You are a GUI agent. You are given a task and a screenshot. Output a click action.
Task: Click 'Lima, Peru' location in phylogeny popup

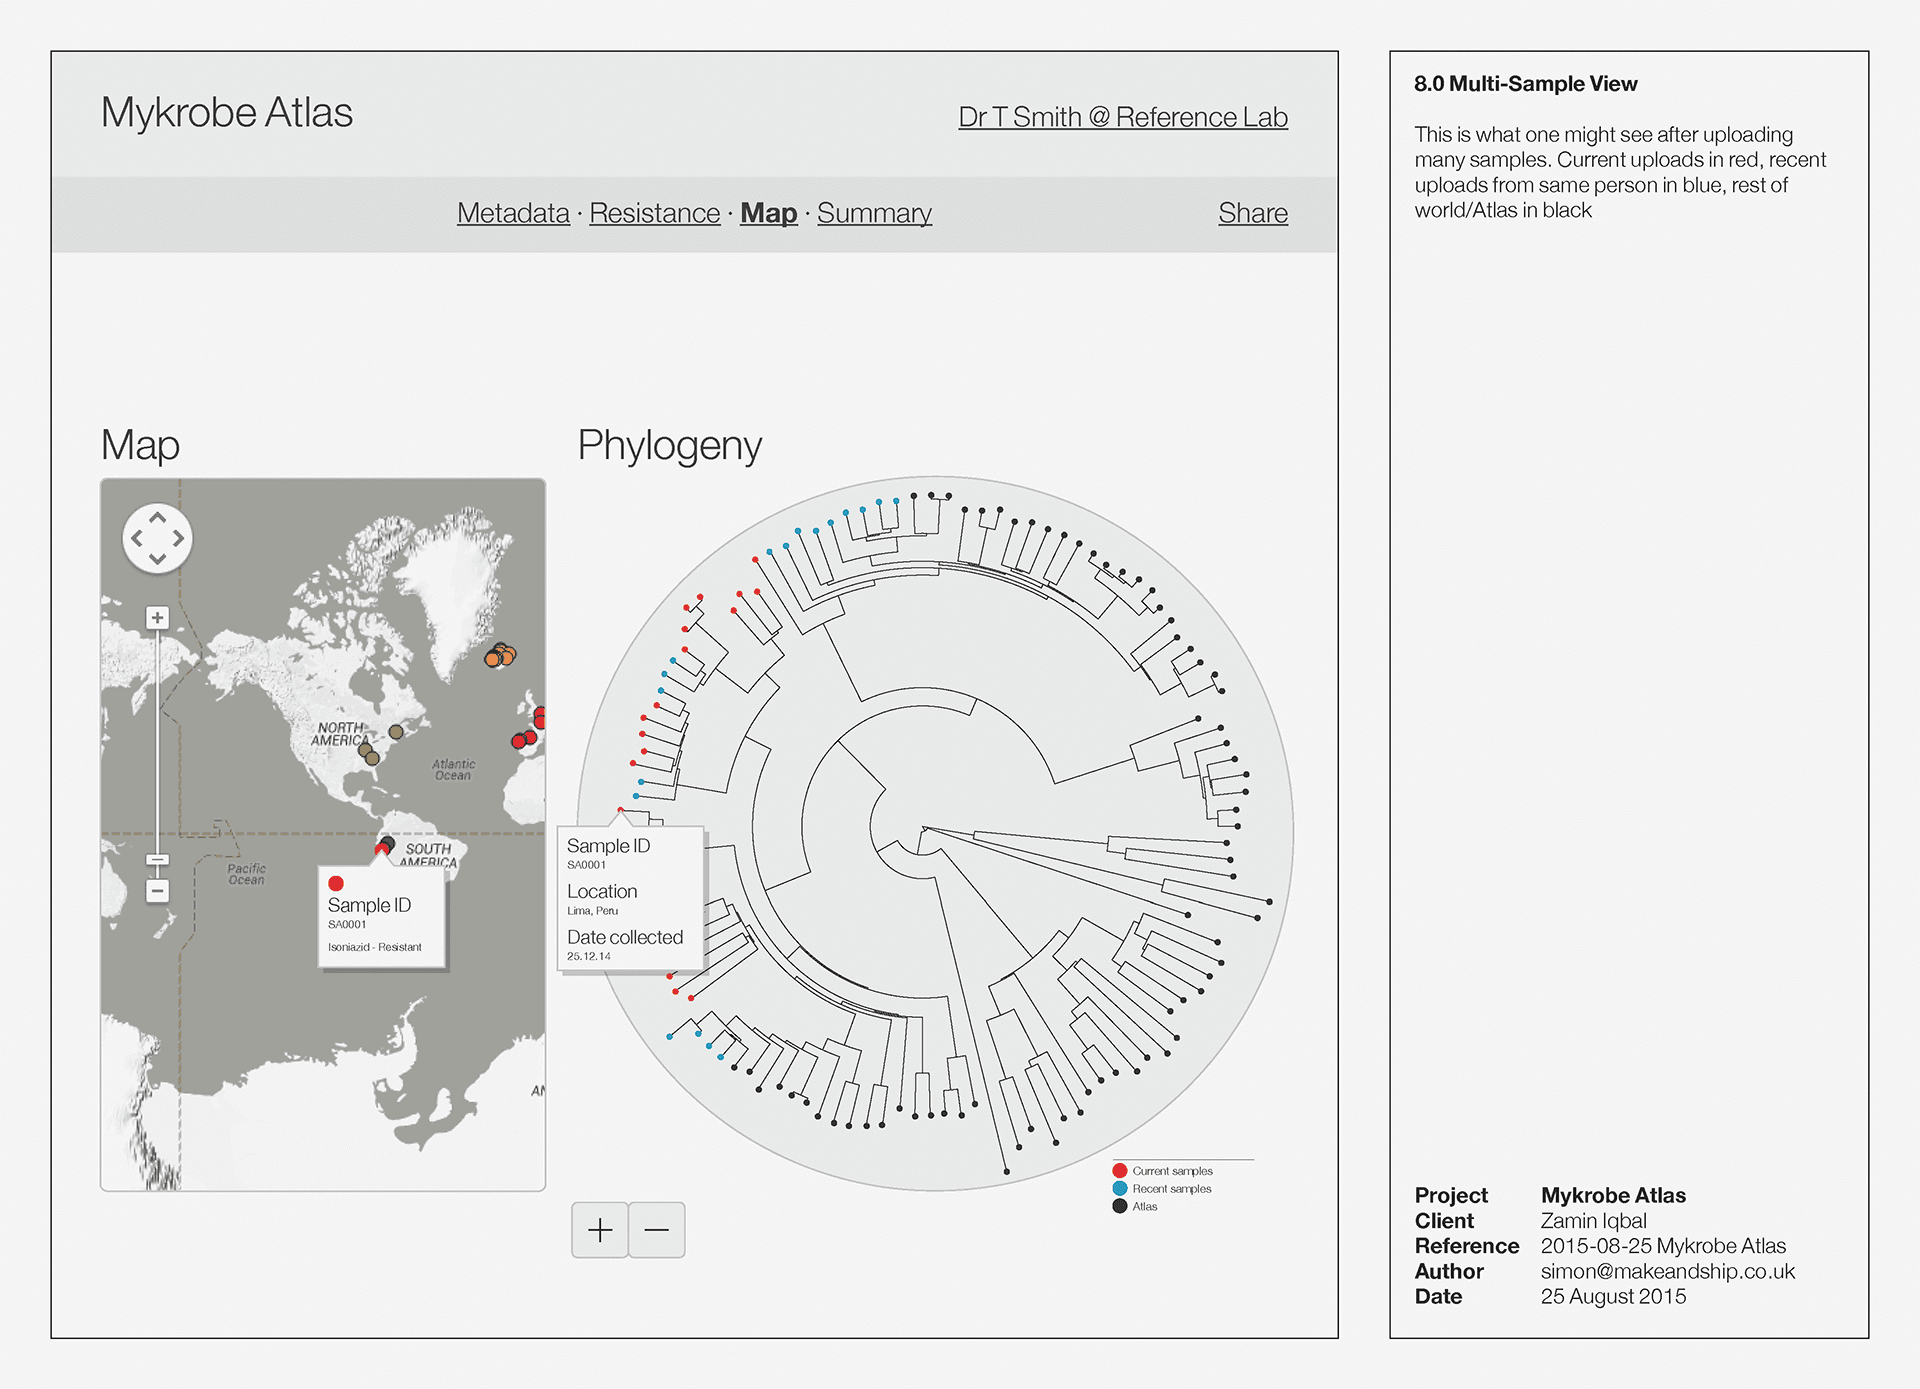click(592, 911)
